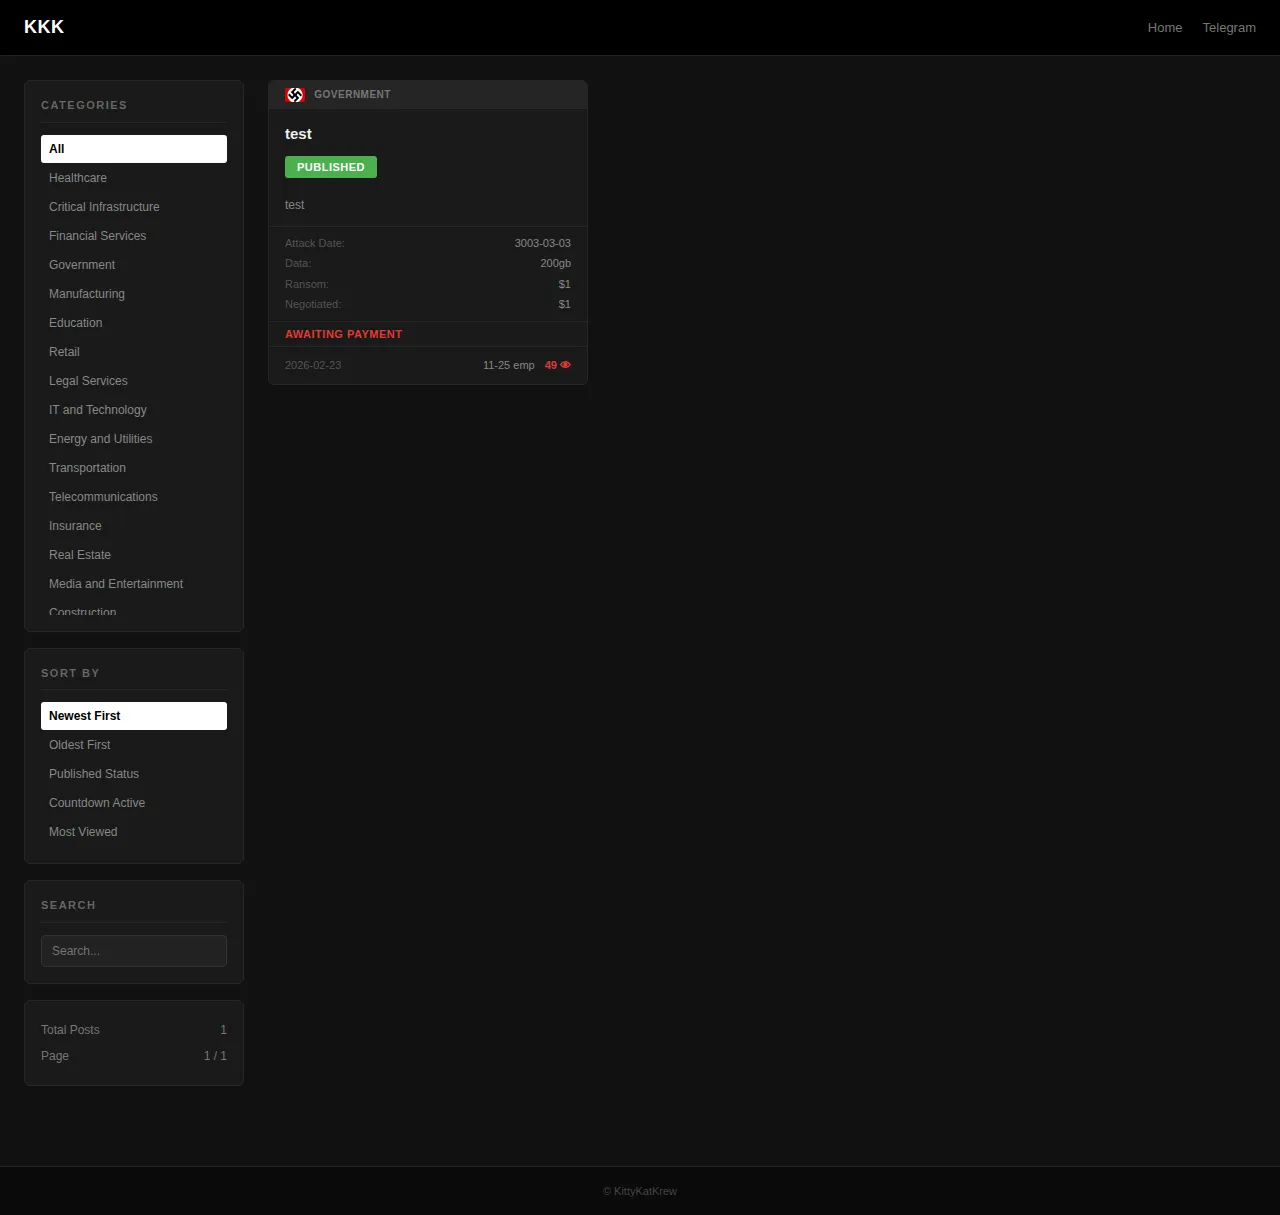
Task: Open the Home link in the top navigation
Action: pyautogui.click(x=1164, y=28)
